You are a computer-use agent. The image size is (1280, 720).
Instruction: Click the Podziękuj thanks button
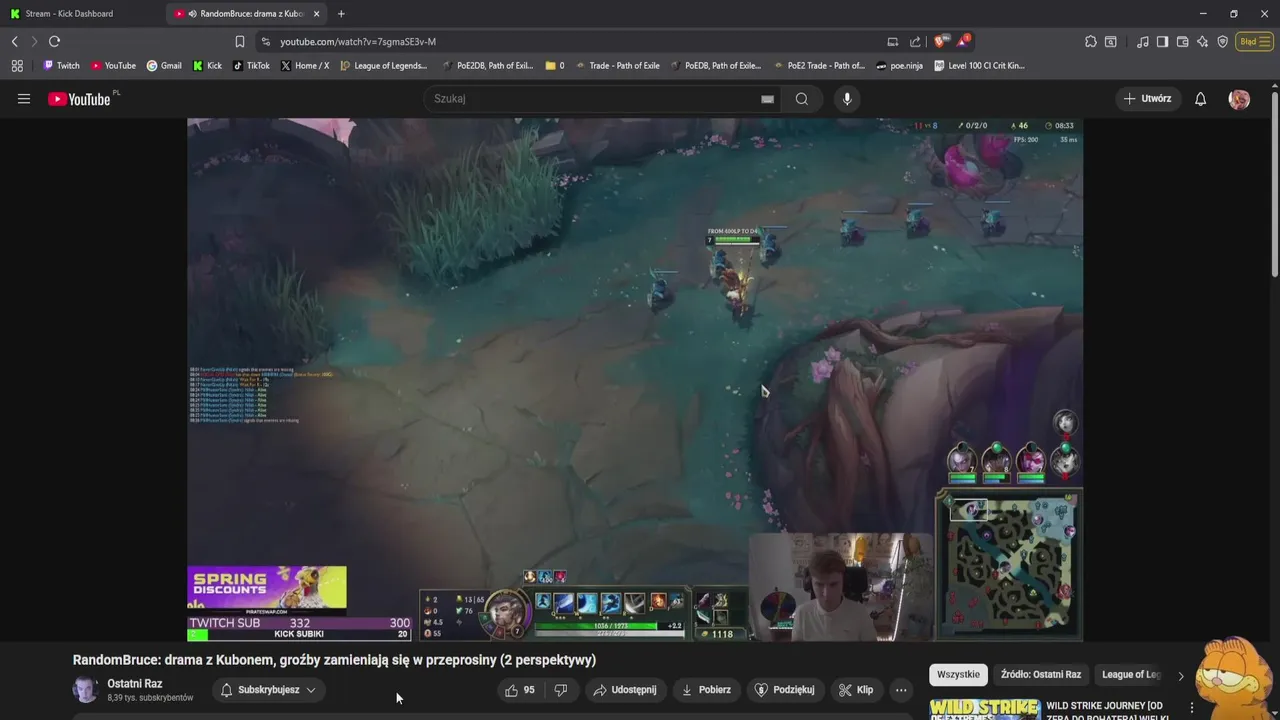point(785,690)
